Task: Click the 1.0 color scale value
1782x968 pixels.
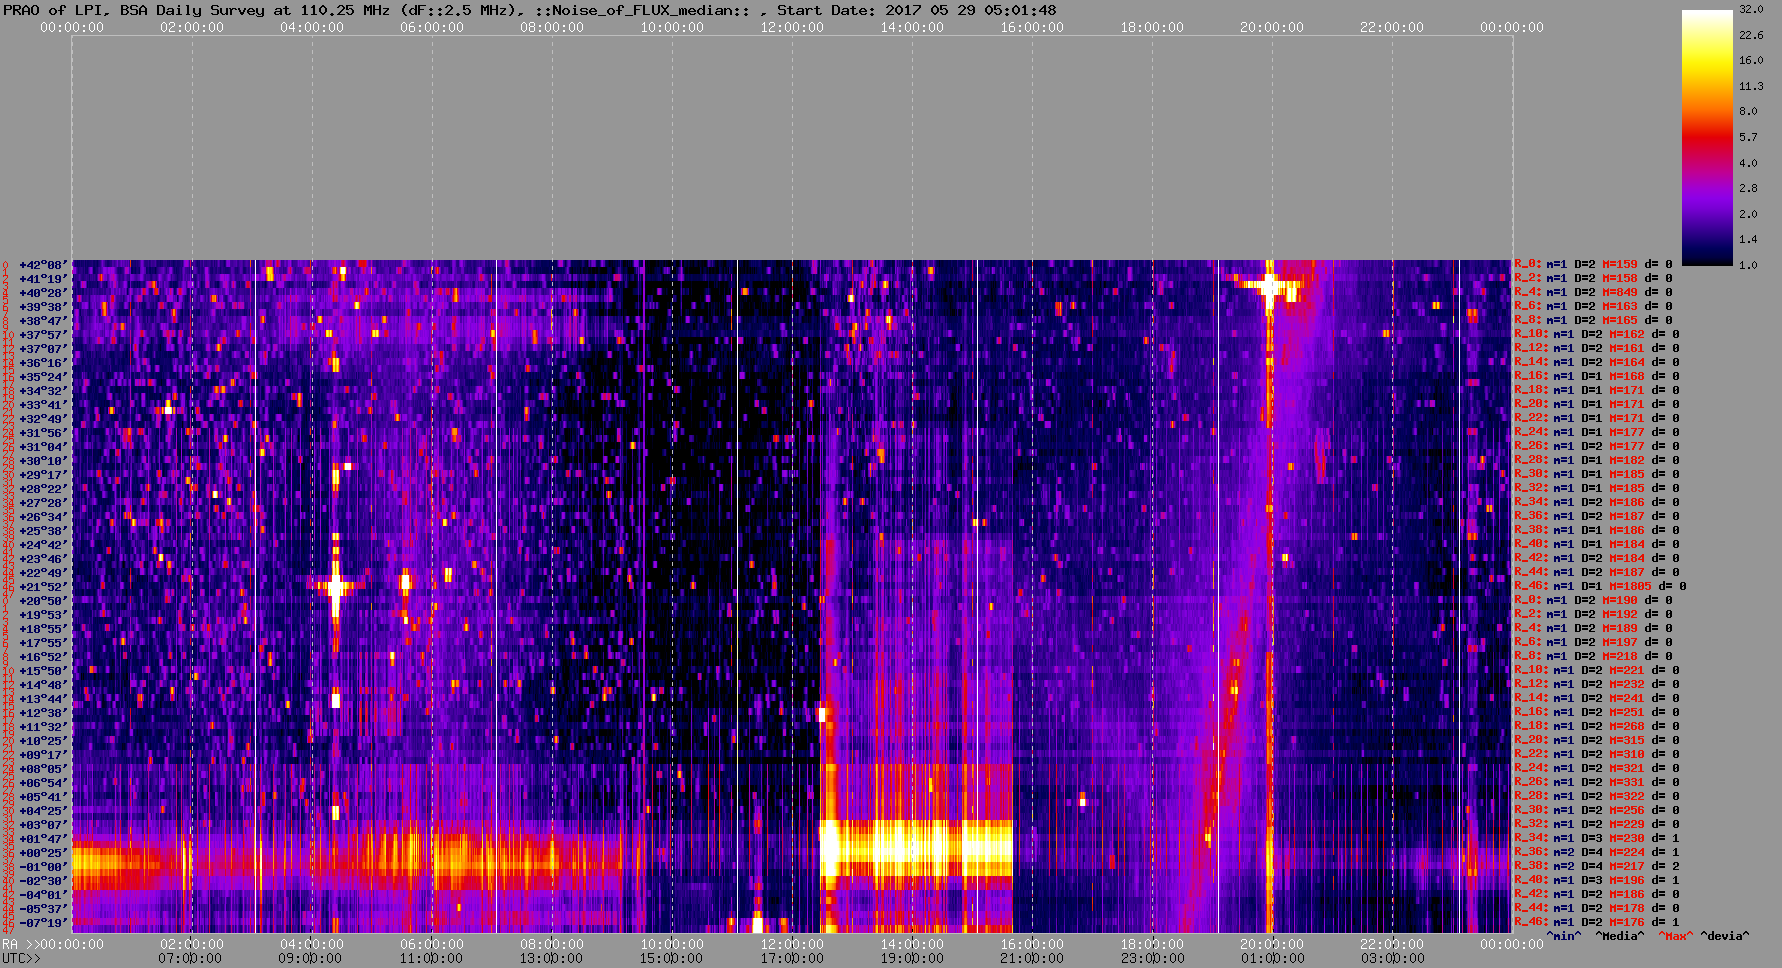Action: pyautogui.click(x=1748, y=265)
